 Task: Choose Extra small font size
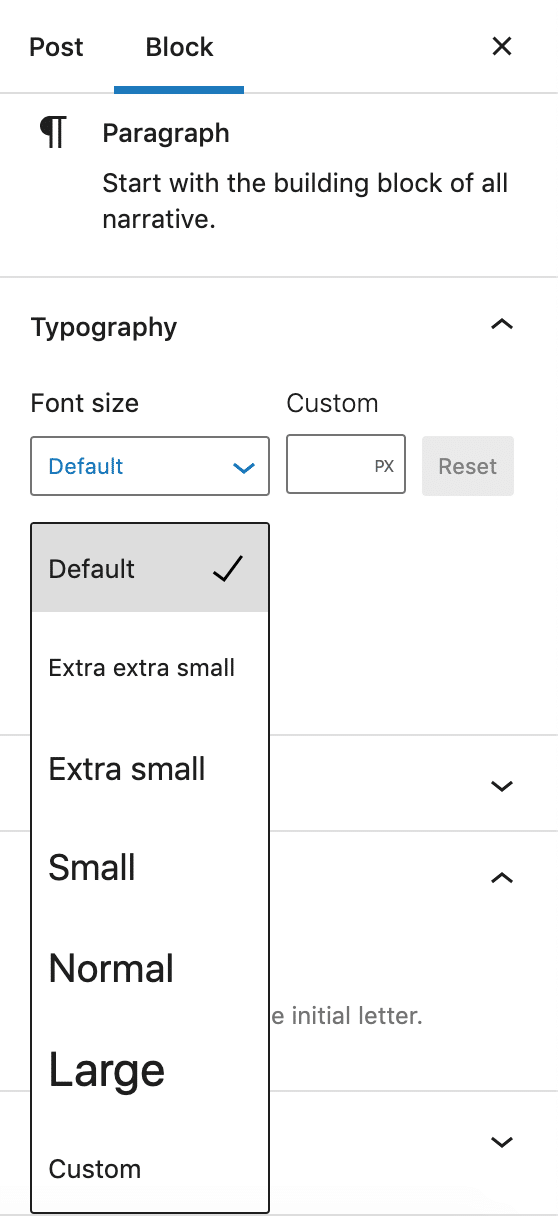[150, 768]
